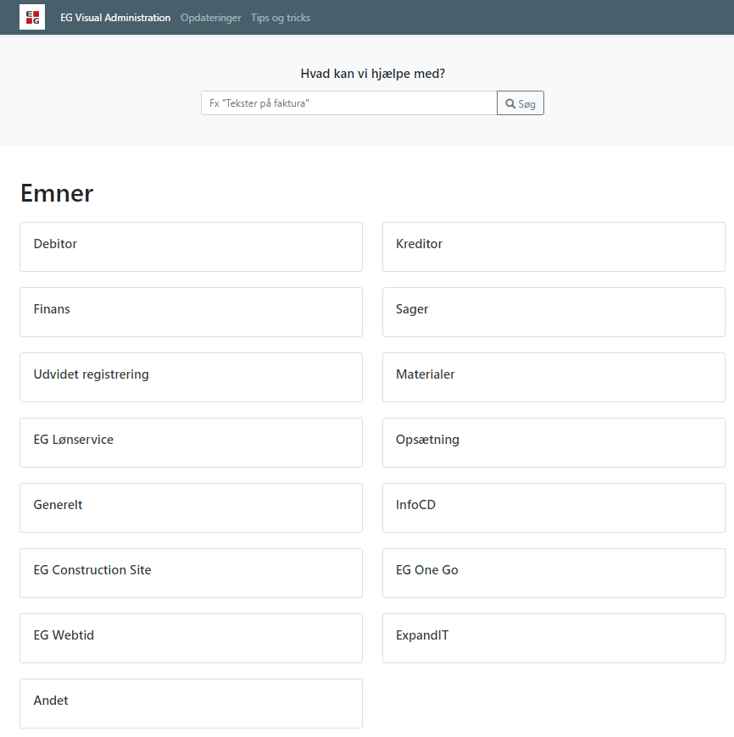
Task: Select the ExpandIT topic card
Action: [553, 637]
